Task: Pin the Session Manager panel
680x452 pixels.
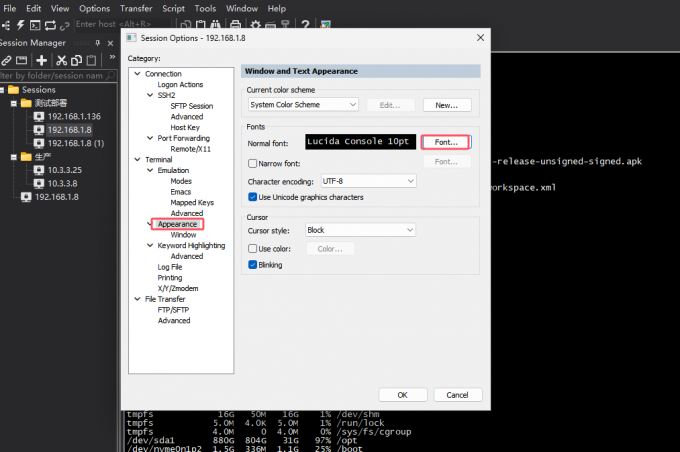Action: coord(98,43)
